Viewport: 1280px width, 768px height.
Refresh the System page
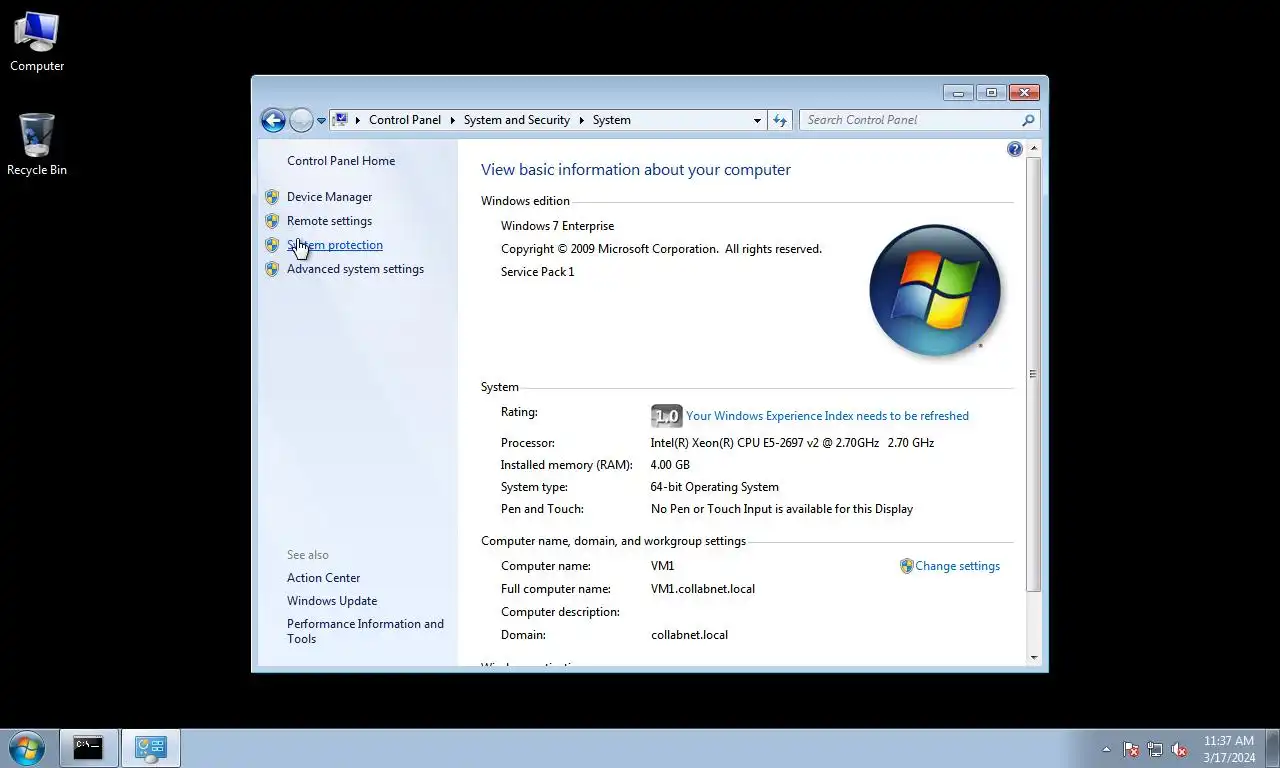[x=781, y=120]
